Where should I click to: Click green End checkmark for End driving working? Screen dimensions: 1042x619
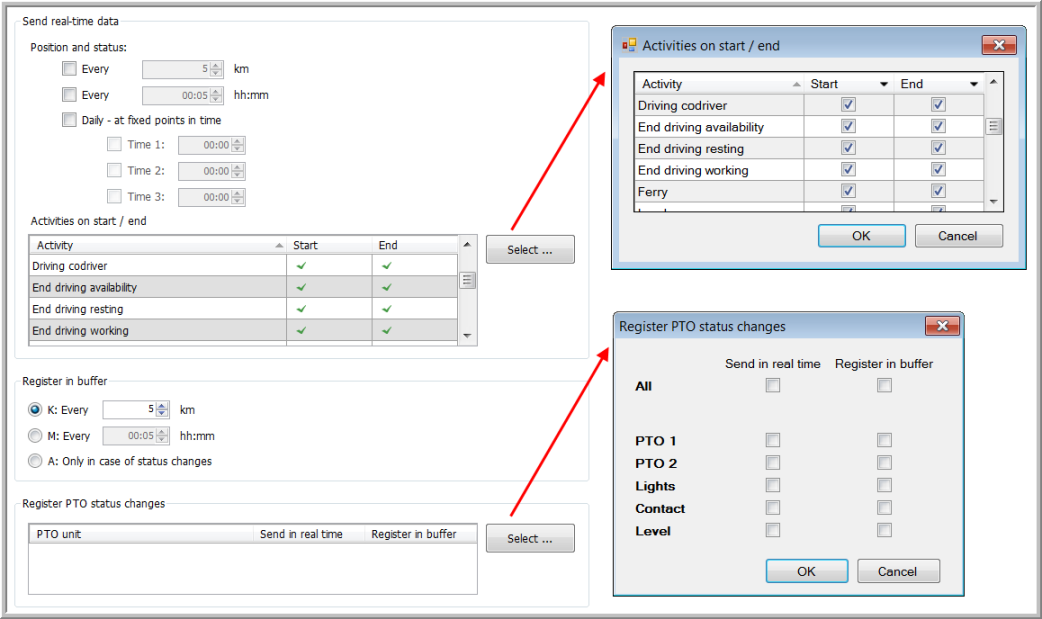386,331
